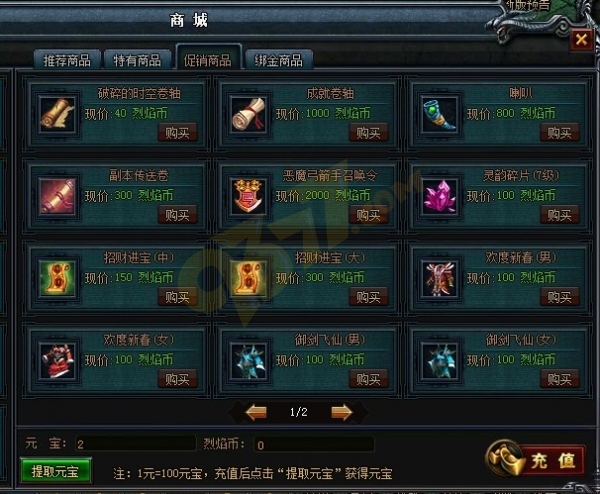The width and height of the screenshot is (600, 494).
Task: Select the 招财进宝(中) green talisman icon
Action: 58,279
